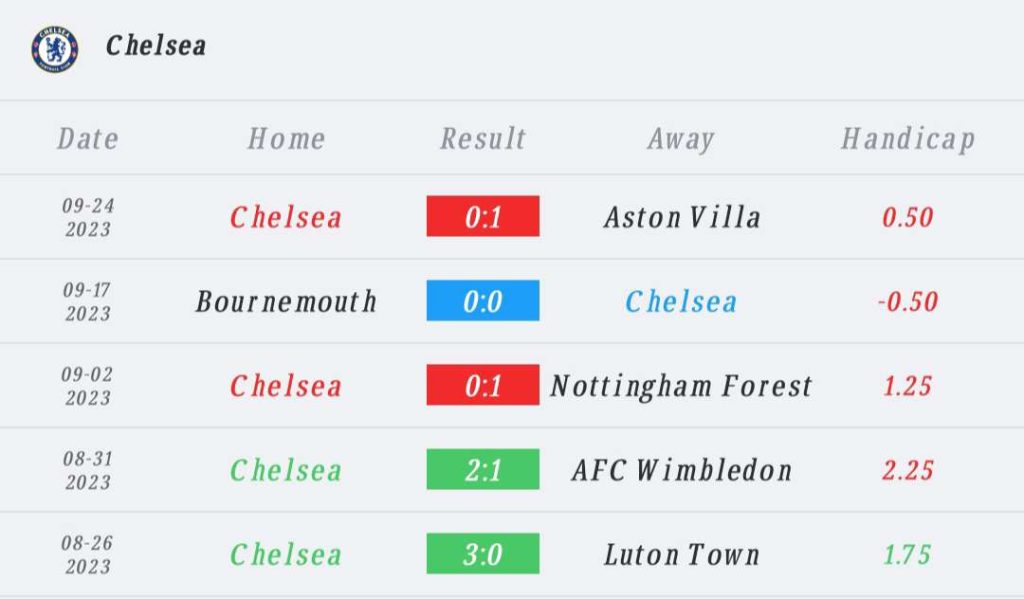The width and height of the screenshot is (1024, 599).
Task: Click the Away column header
Action: tap(681, 139)
